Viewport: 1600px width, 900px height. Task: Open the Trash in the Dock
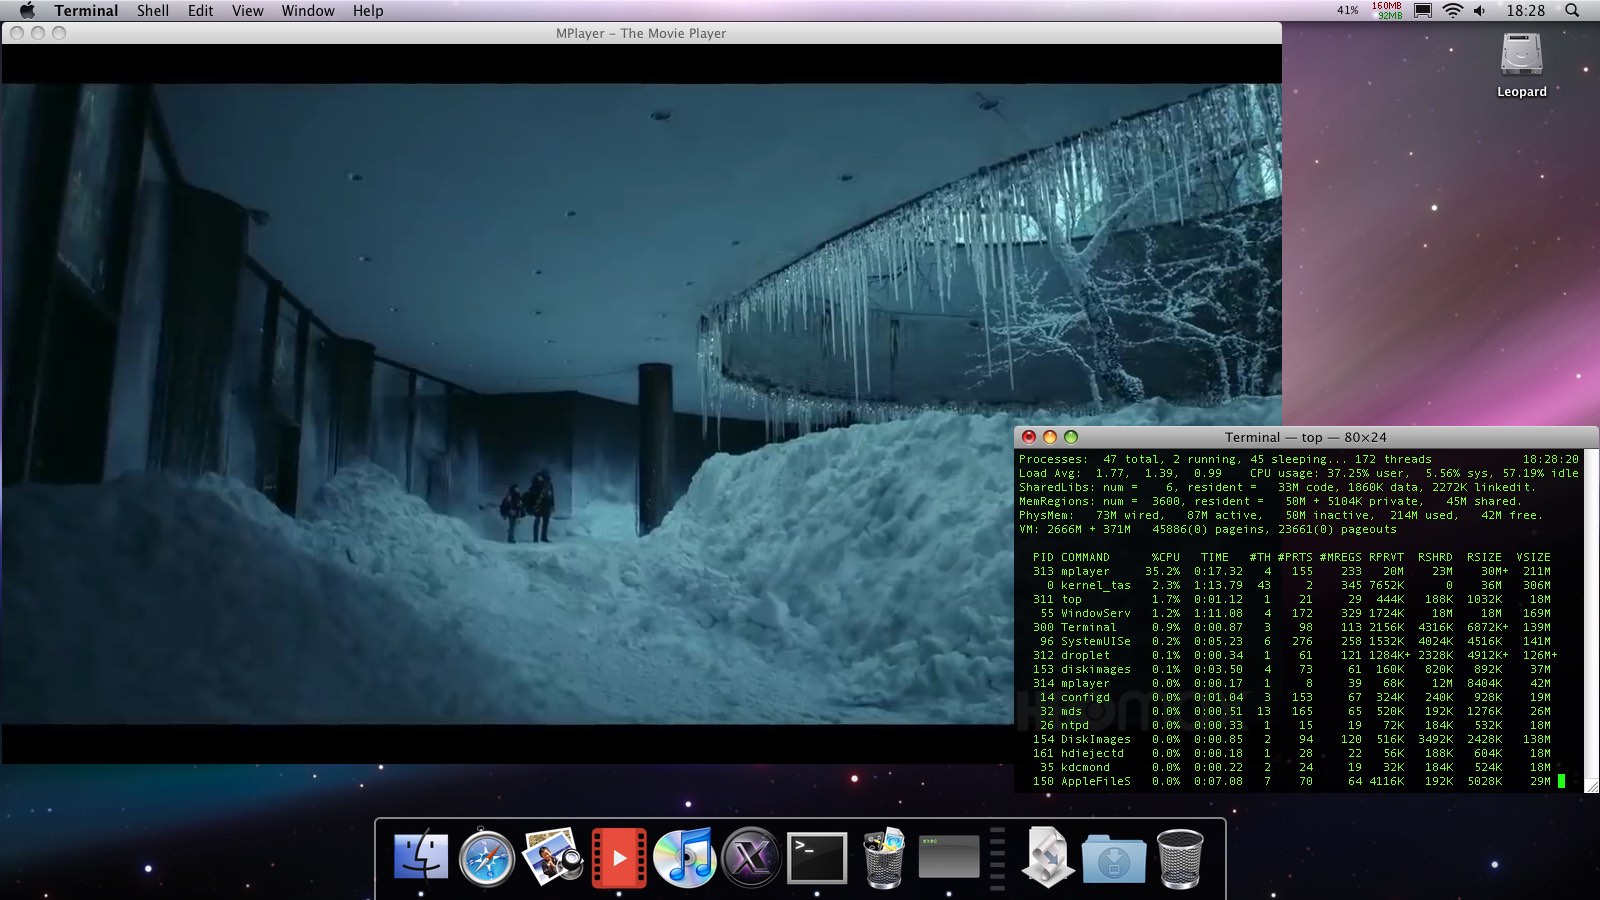click(x=1179, y=858)
